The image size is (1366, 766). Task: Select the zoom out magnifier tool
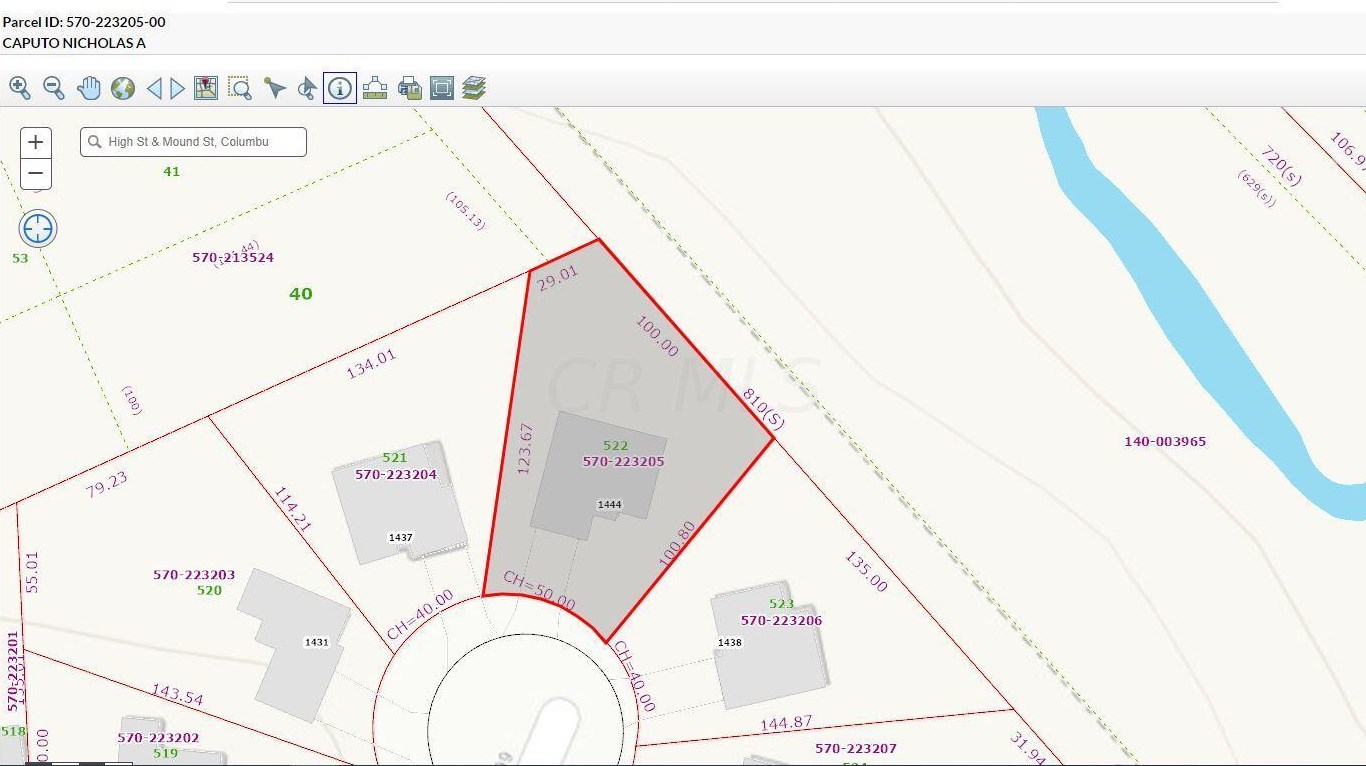tap(54, 88)
